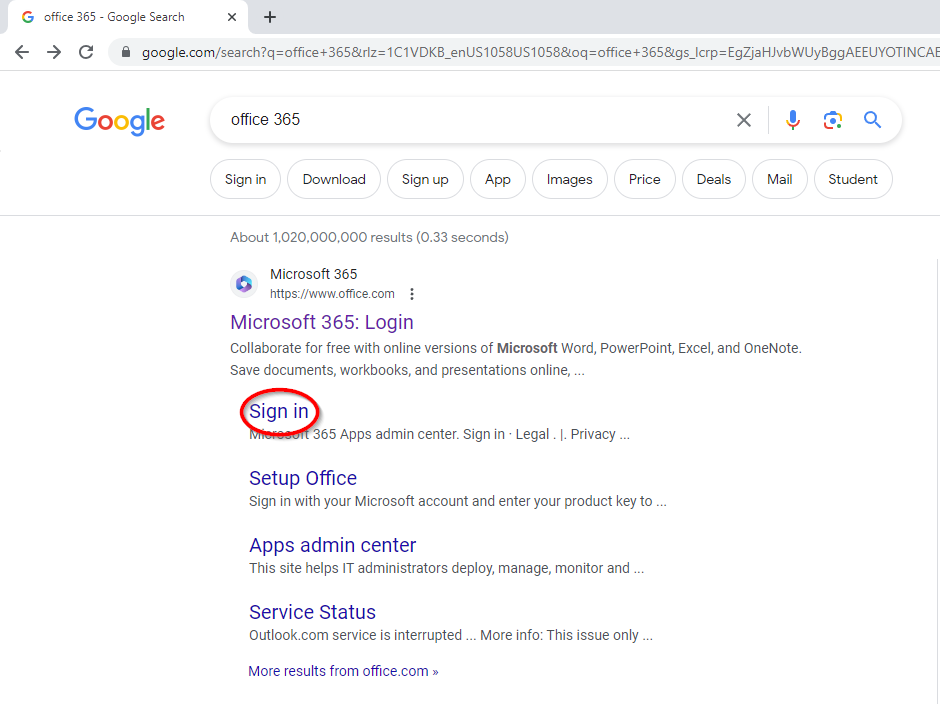Click the Microsoft 365 favicon in result
Viewport: 940px width, 704px height.
click(x=244, y=284)
